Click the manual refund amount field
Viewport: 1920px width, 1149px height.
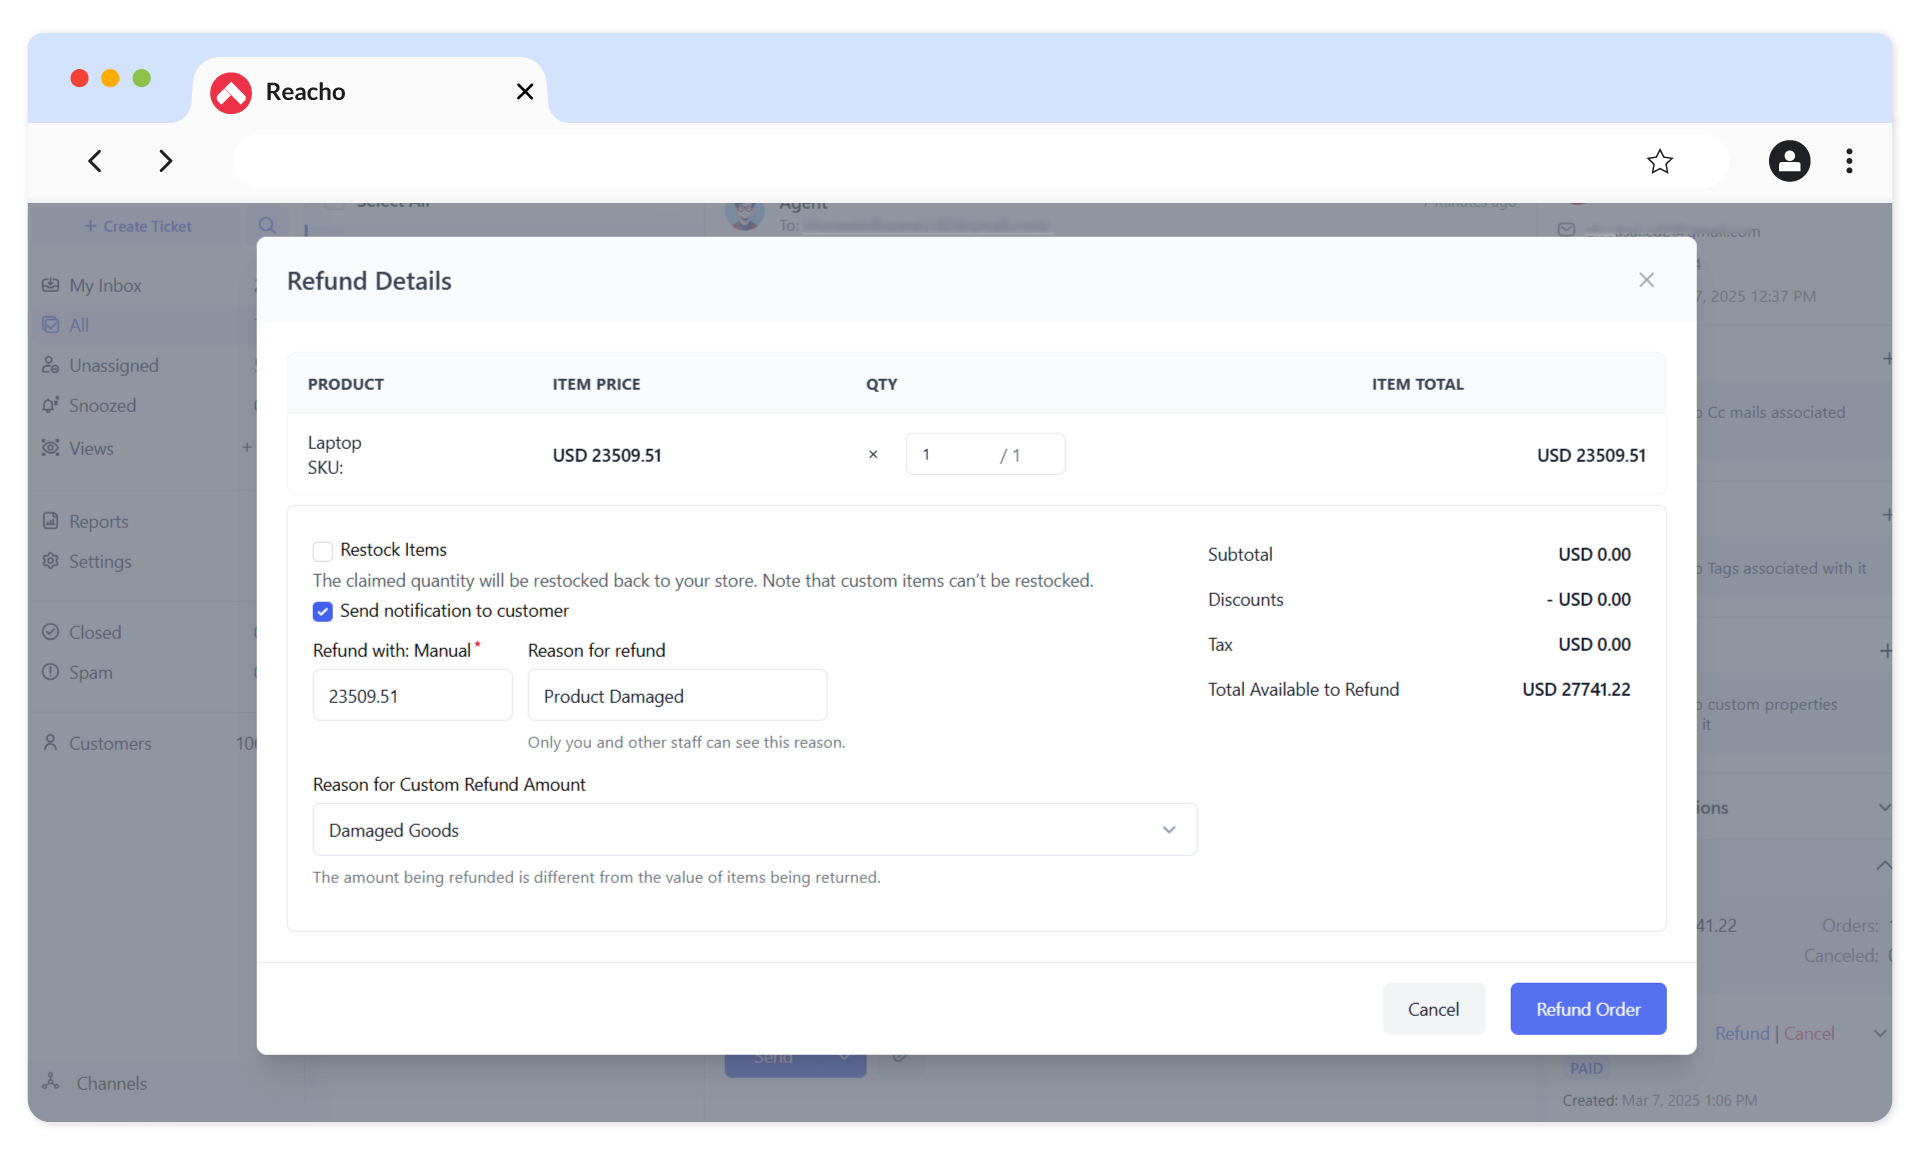click(x=412, y=696)
